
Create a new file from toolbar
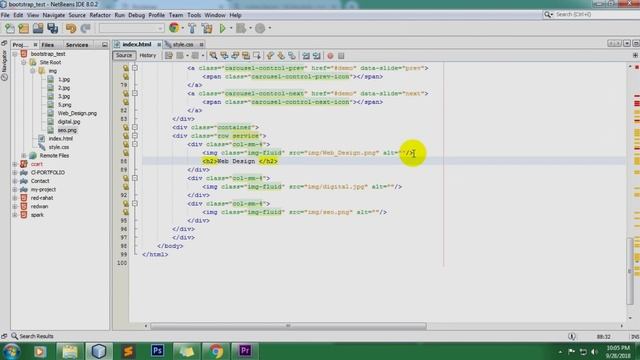[9, 28]
